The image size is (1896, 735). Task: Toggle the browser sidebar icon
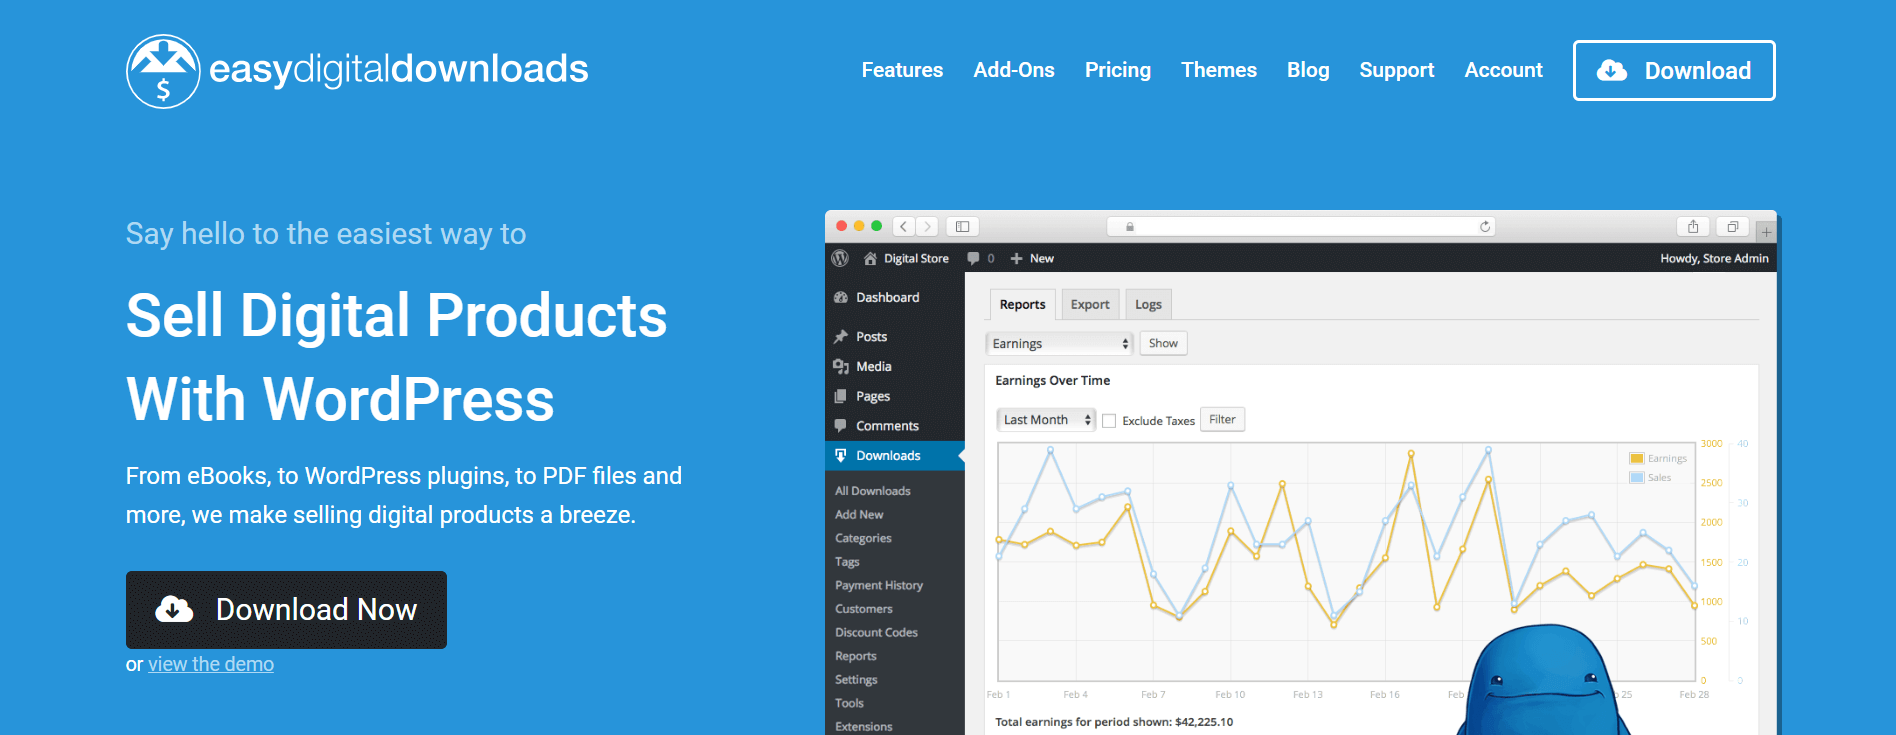coord(962,227)
